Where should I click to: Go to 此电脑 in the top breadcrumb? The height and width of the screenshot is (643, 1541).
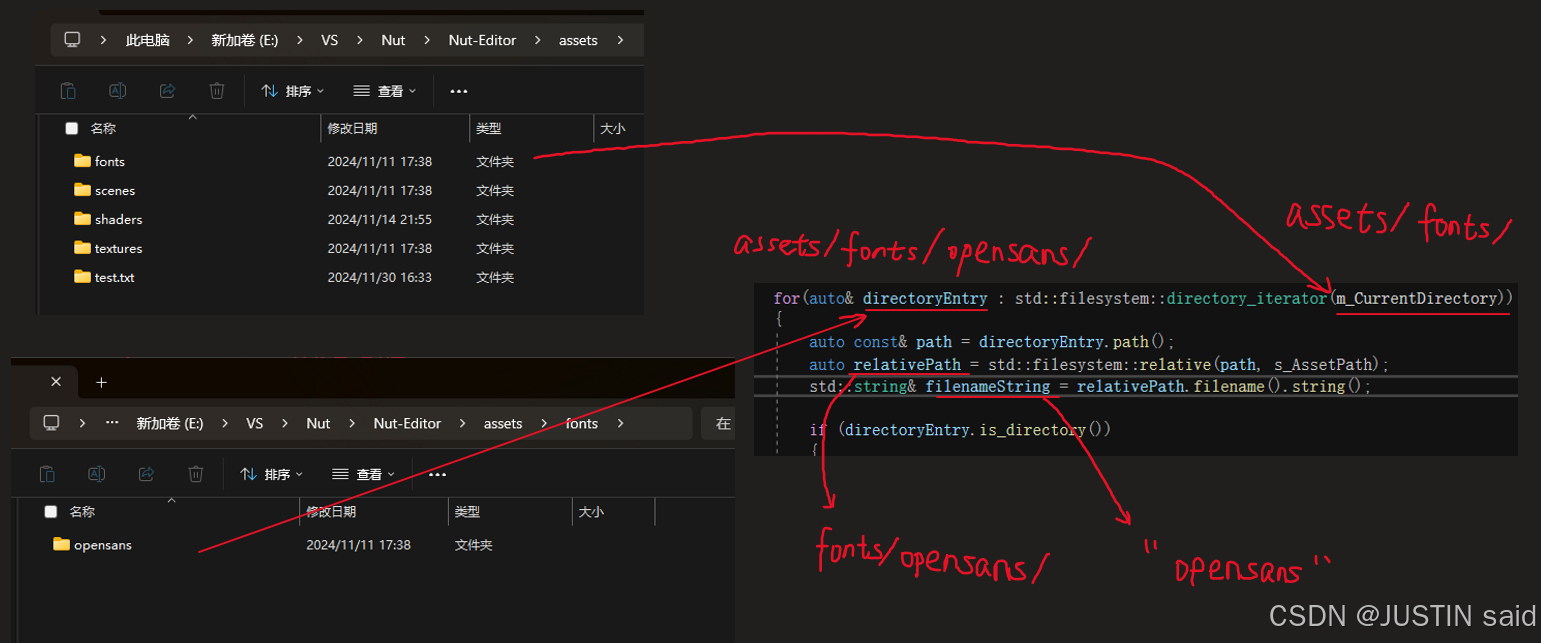147,41
